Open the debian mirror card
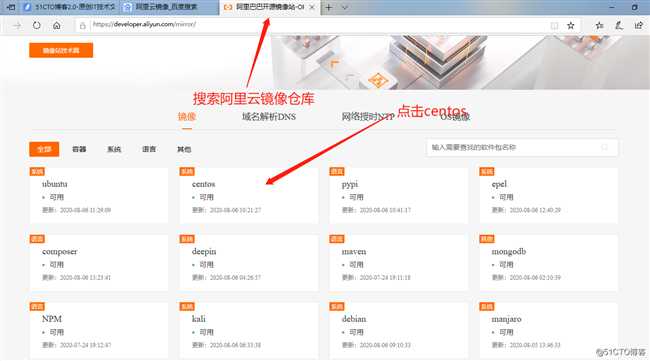 (398, 330)
